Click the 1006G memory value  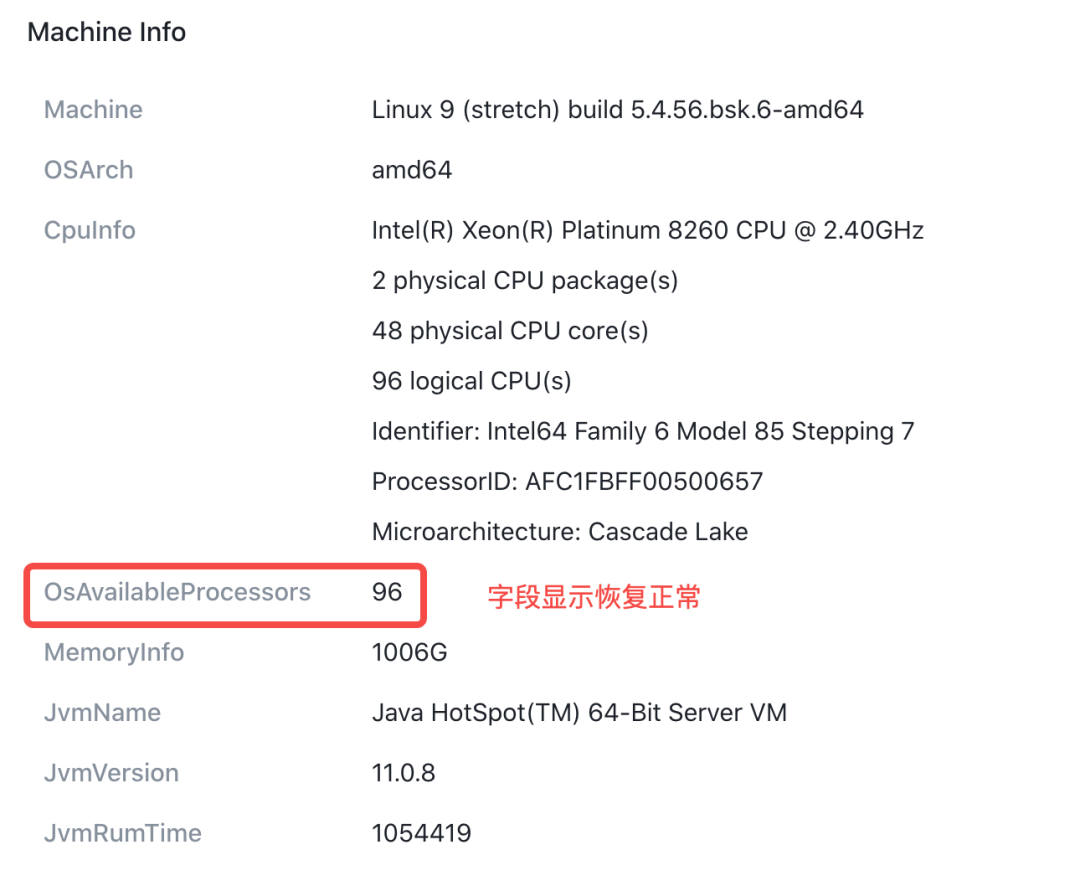409,653
